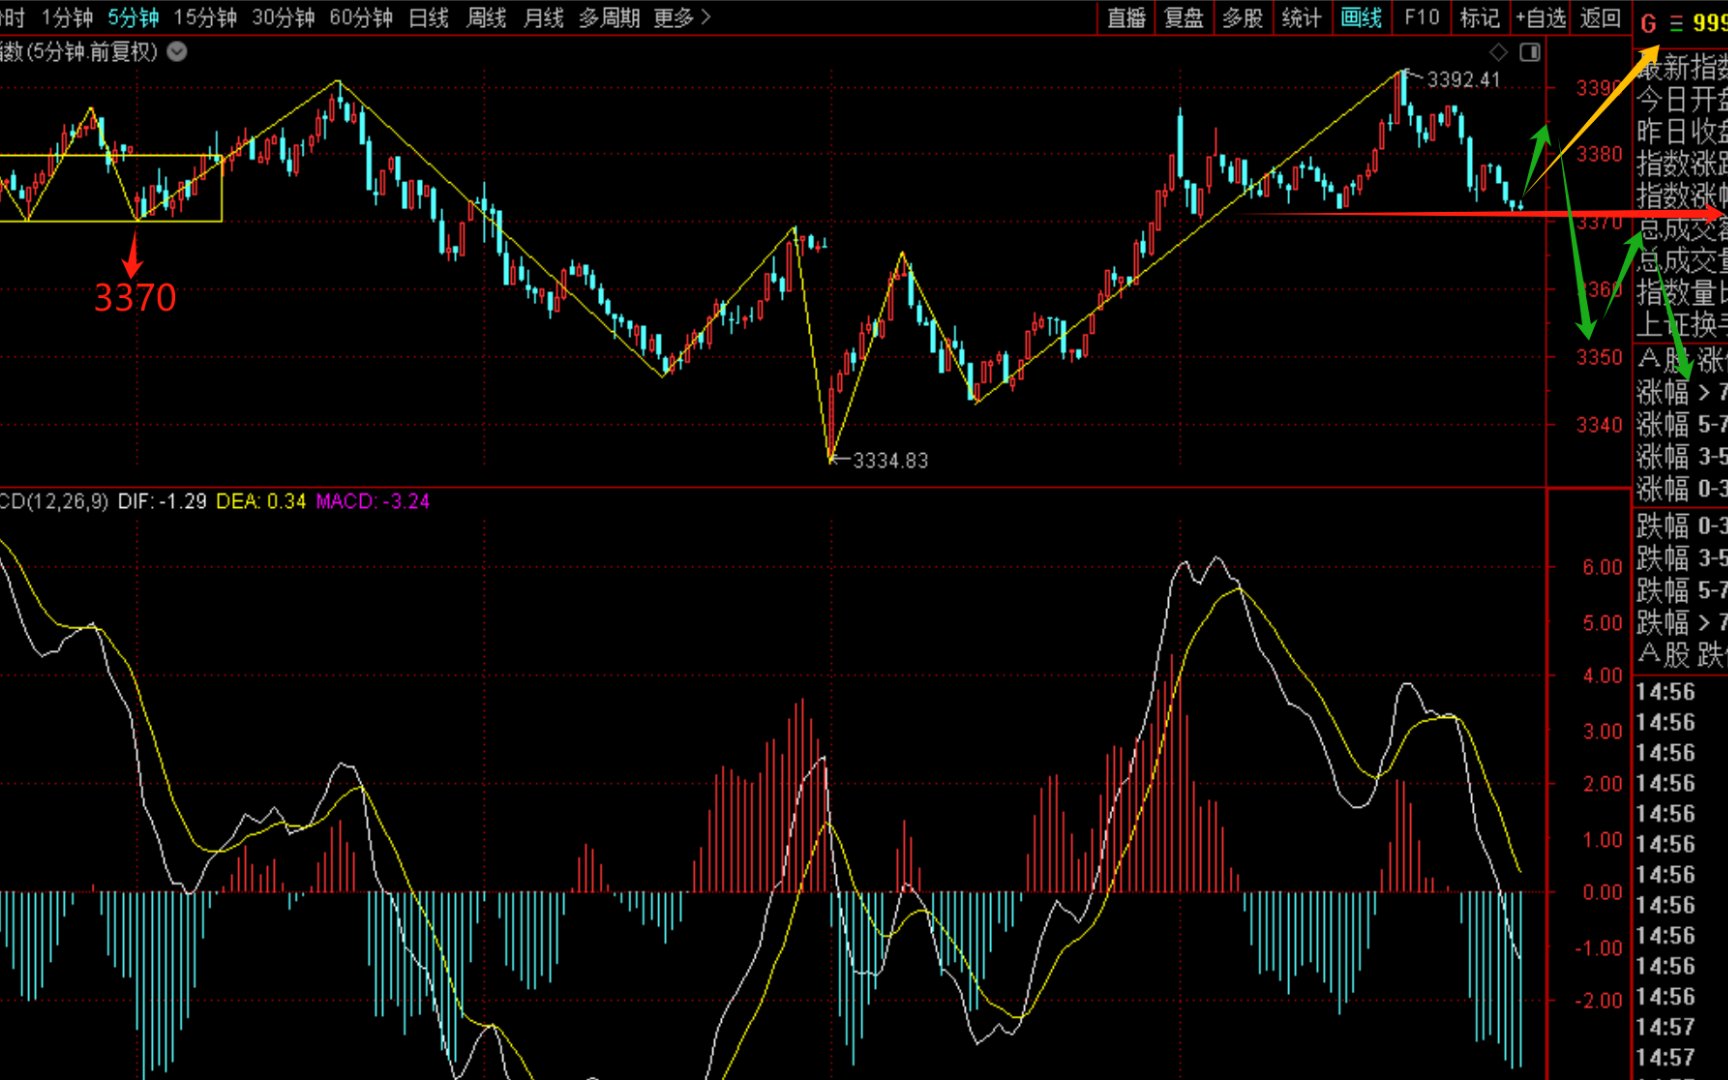The width and height of the screenshot is (1728, 1080).
Task: Open the 多周期 view
Action: click(609, 18)
